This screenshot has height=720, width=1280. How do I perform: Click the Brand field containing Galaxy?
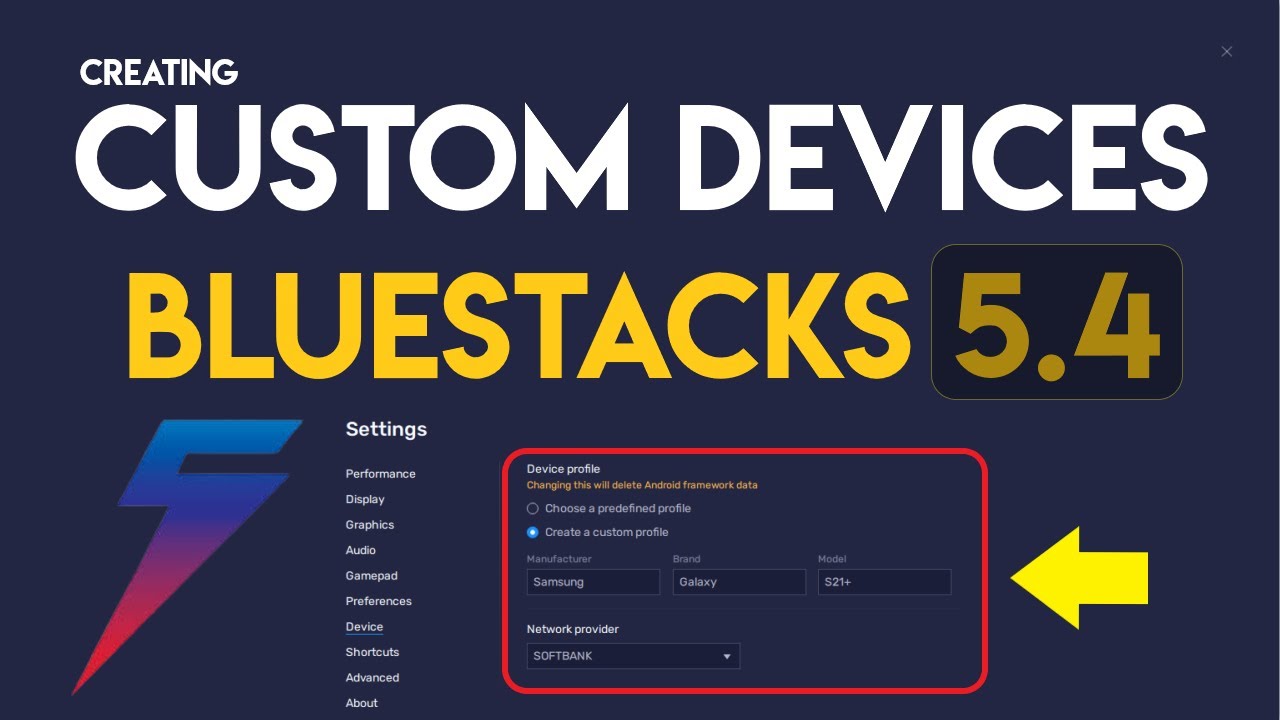click(x=739, y=582)
